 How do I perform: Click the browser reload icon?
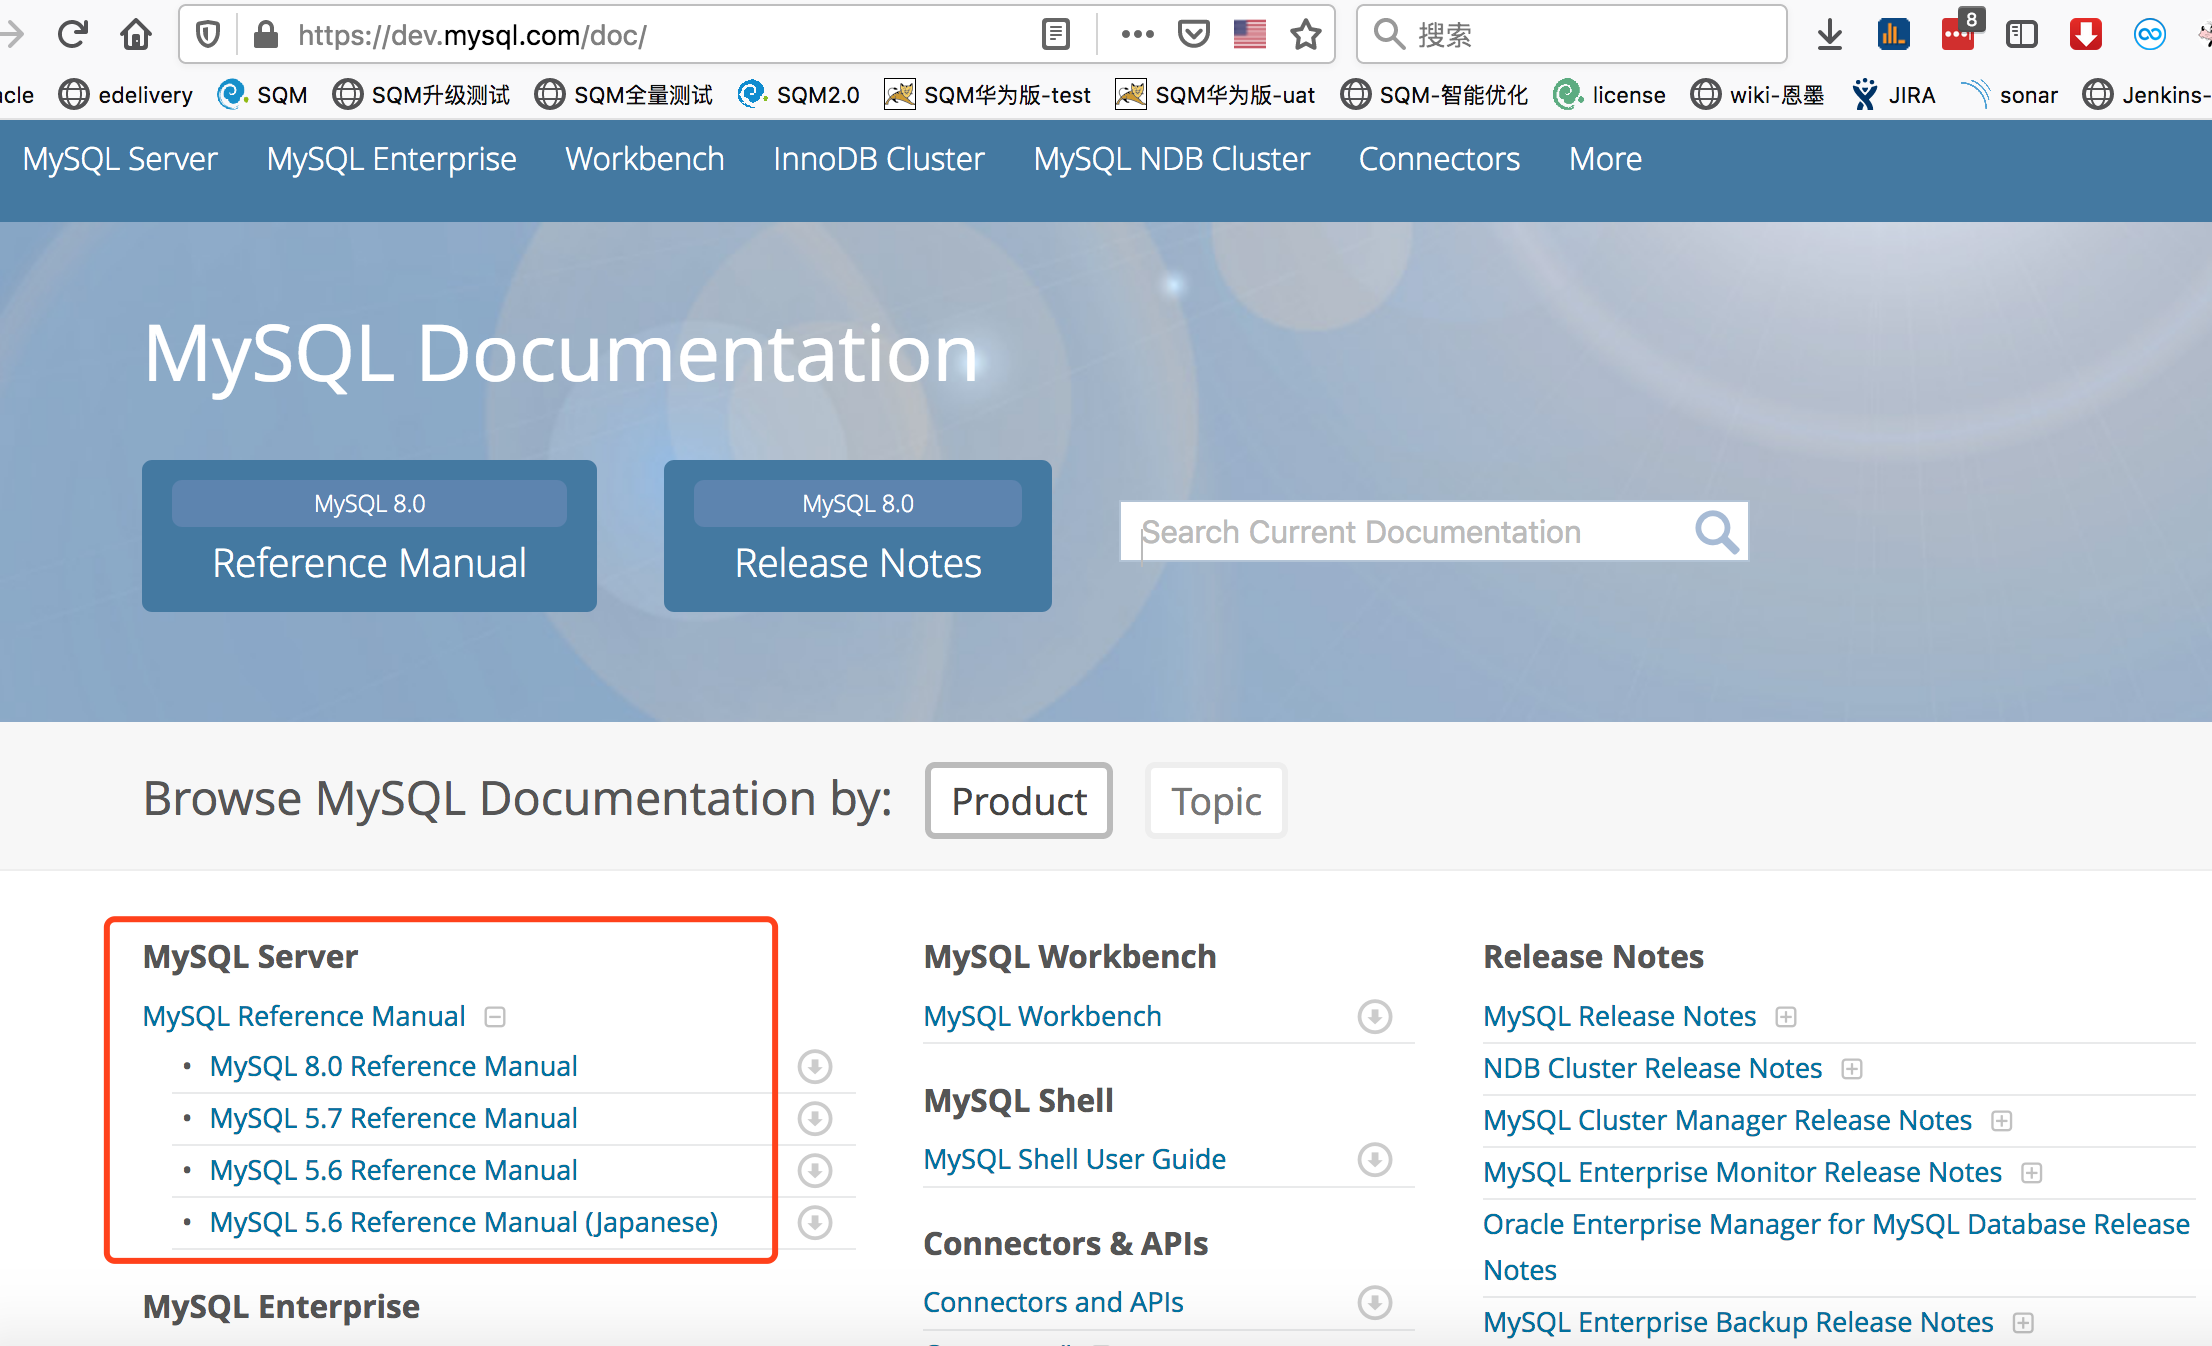[72, 35]
